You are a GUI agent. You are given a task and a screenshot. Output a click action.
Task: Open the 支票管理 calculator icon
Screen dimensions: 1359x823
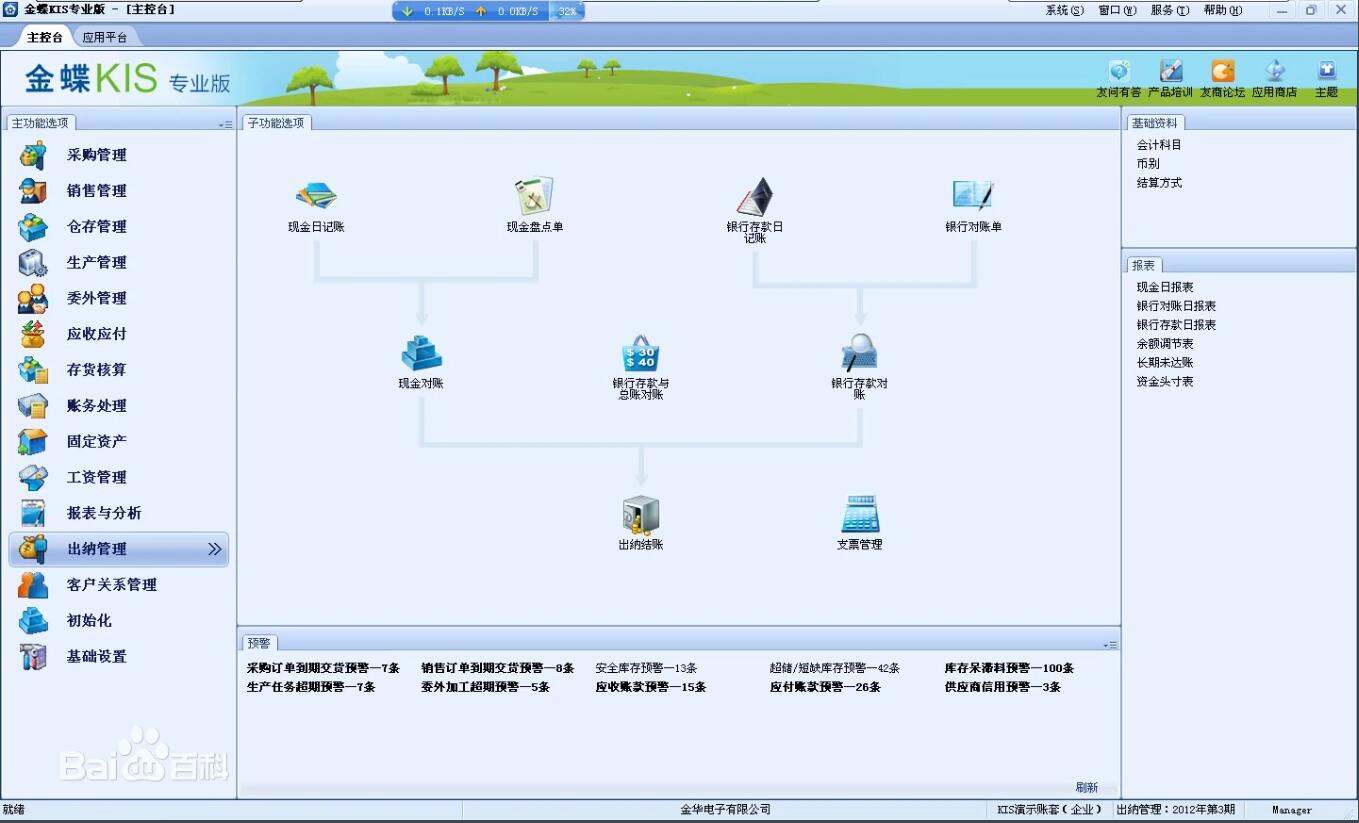[x=859, y=514]
